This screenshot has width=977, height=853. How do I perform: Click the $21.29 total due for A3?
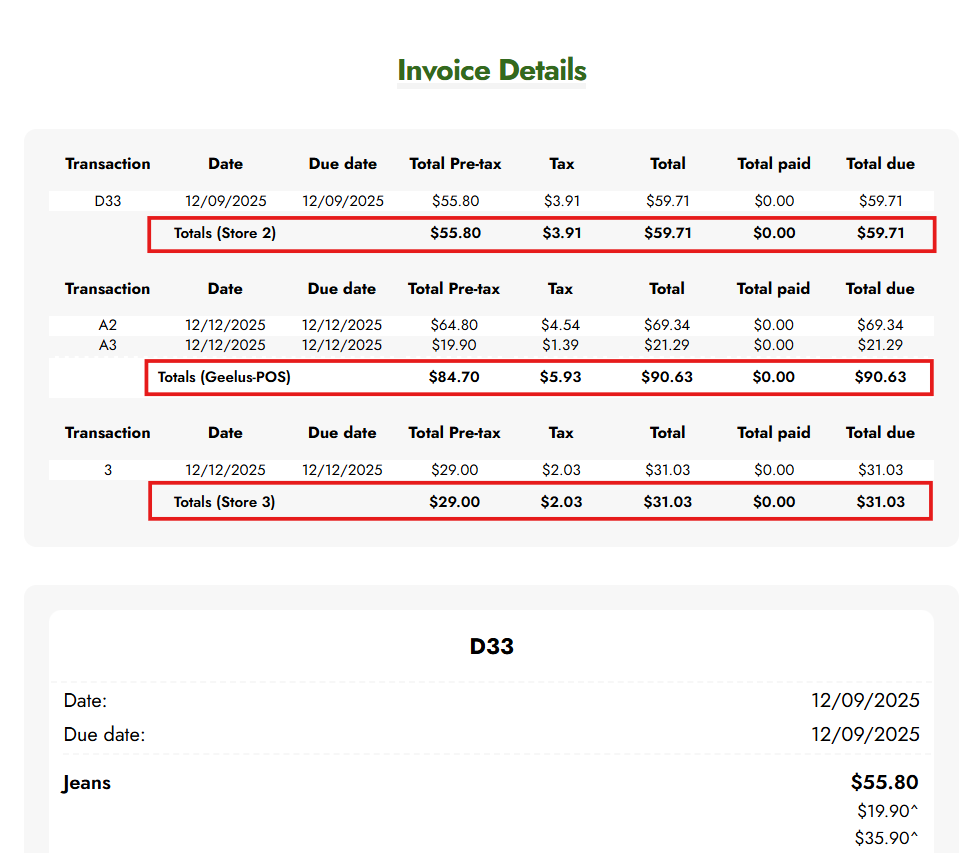(880, 345)
